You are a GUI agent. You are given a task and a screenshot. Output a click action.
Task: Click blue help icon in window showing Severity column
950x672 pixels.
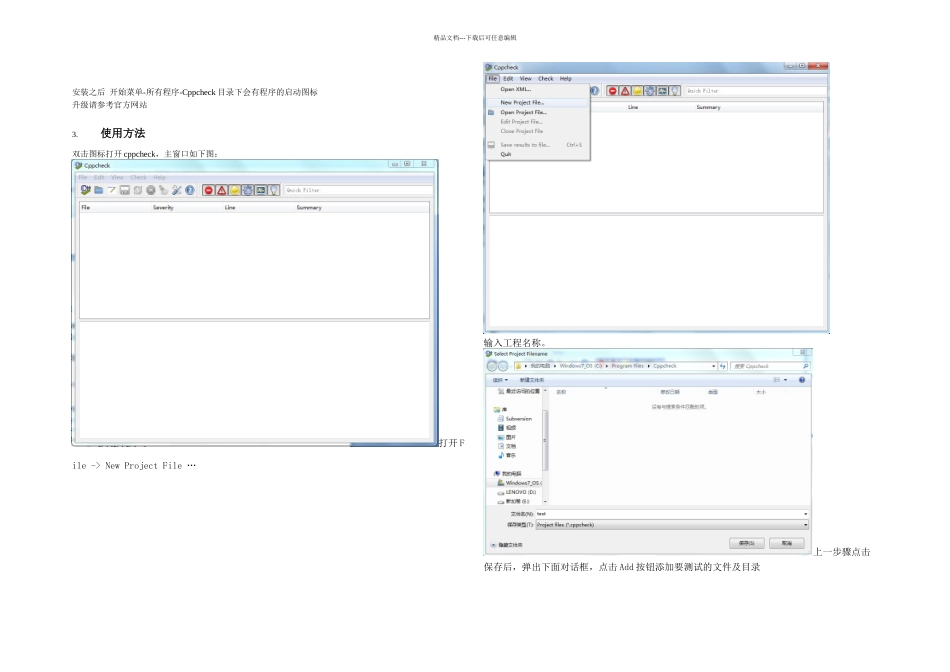(190, 190)
